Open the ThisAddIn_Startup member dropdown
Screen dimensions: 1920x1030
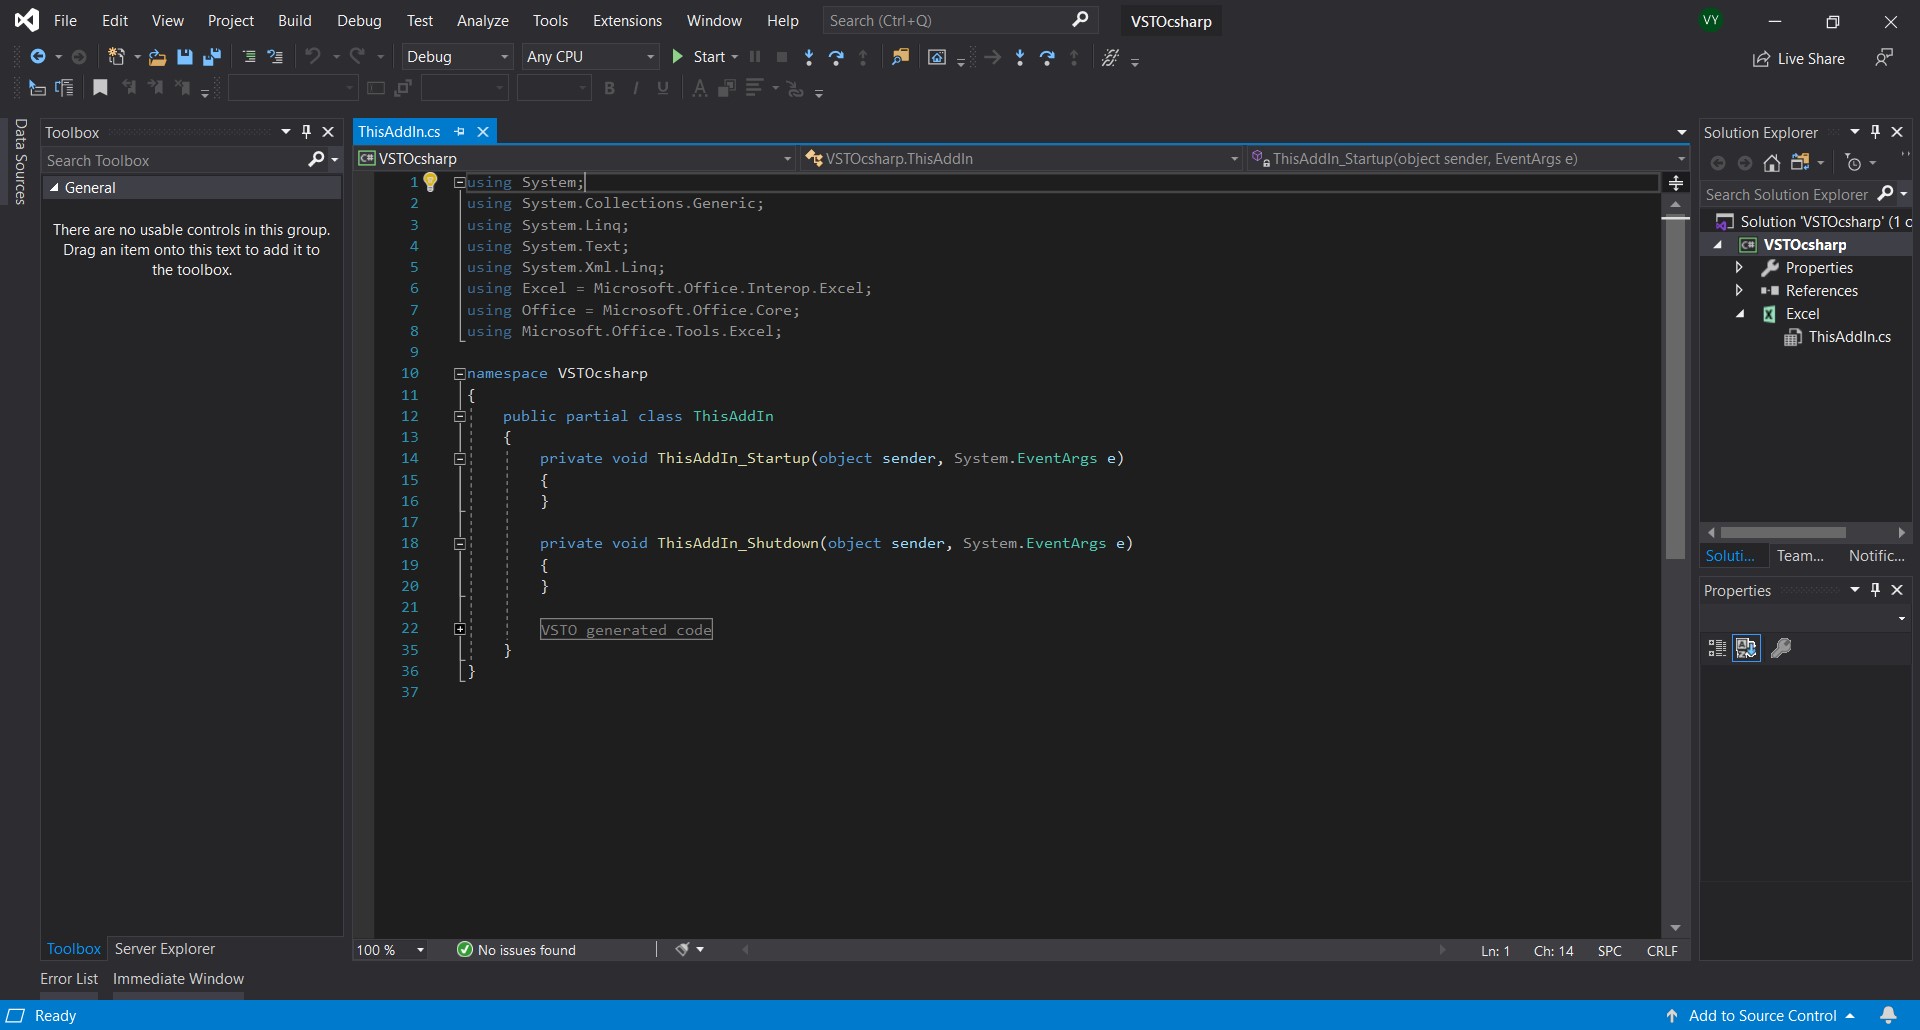(1467, 158)
